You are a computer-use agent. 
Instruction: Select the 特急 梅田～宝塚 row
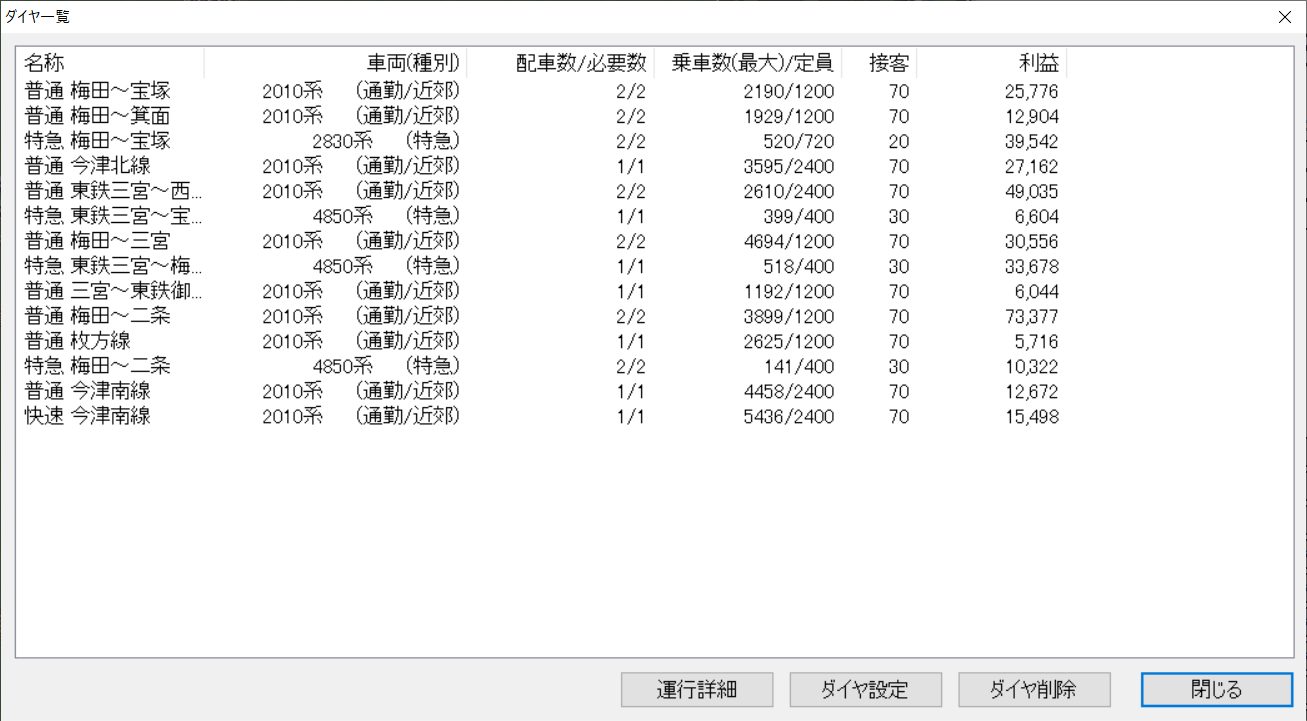pyautogui.click(x=98, y=141)
